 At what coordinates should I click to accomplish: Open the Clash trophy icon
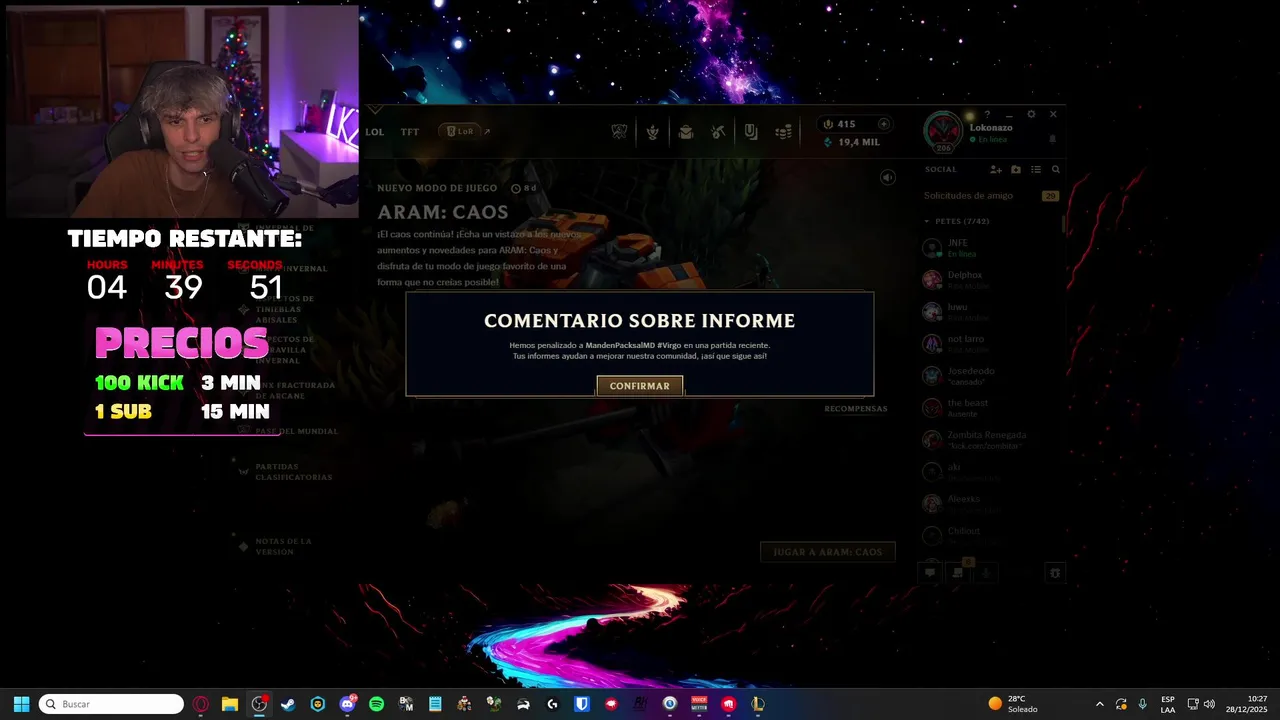click(620, 132)
